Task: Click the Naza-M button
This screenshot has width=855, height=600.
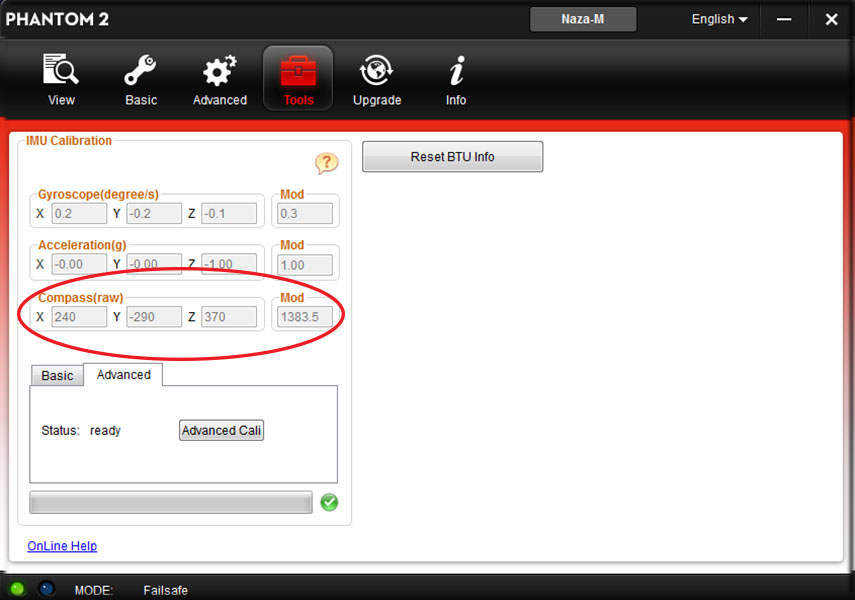Action: click(x=583, y=19)
